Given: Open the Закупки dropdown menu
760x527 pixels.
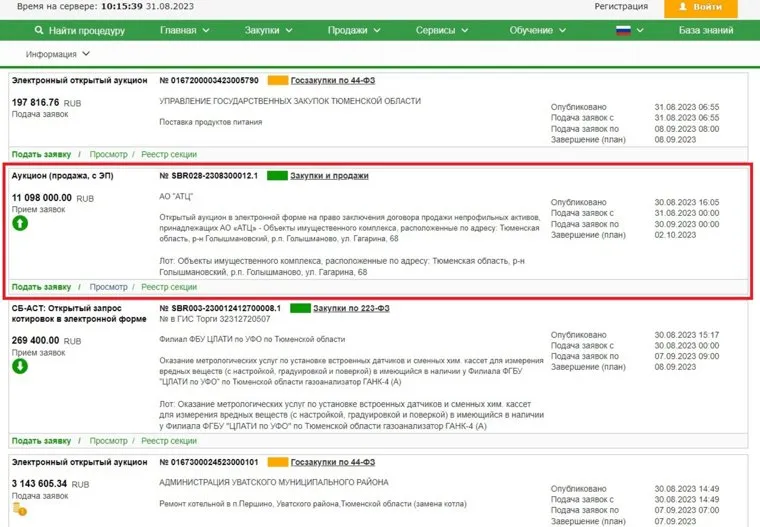Looking at the screenshot, I should tap(268, 31).
